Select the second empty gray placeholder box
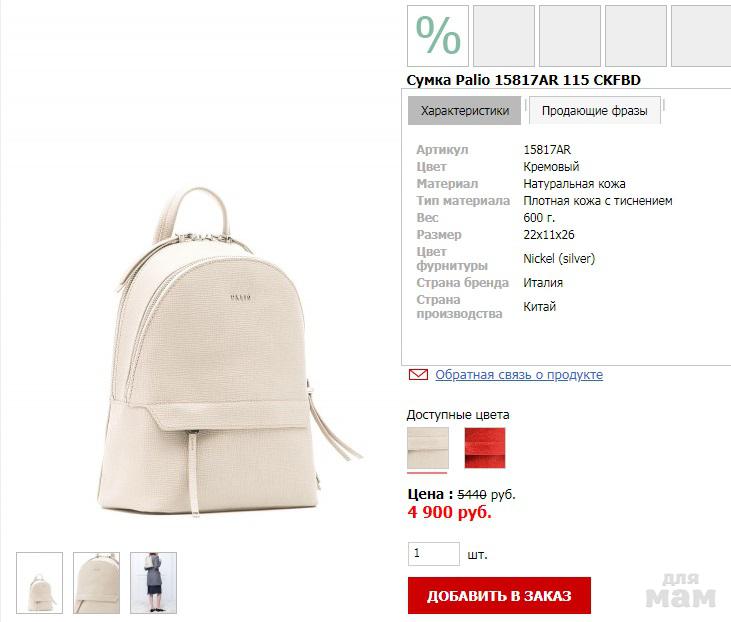731x622 pixels. click(x=570, y=36)
